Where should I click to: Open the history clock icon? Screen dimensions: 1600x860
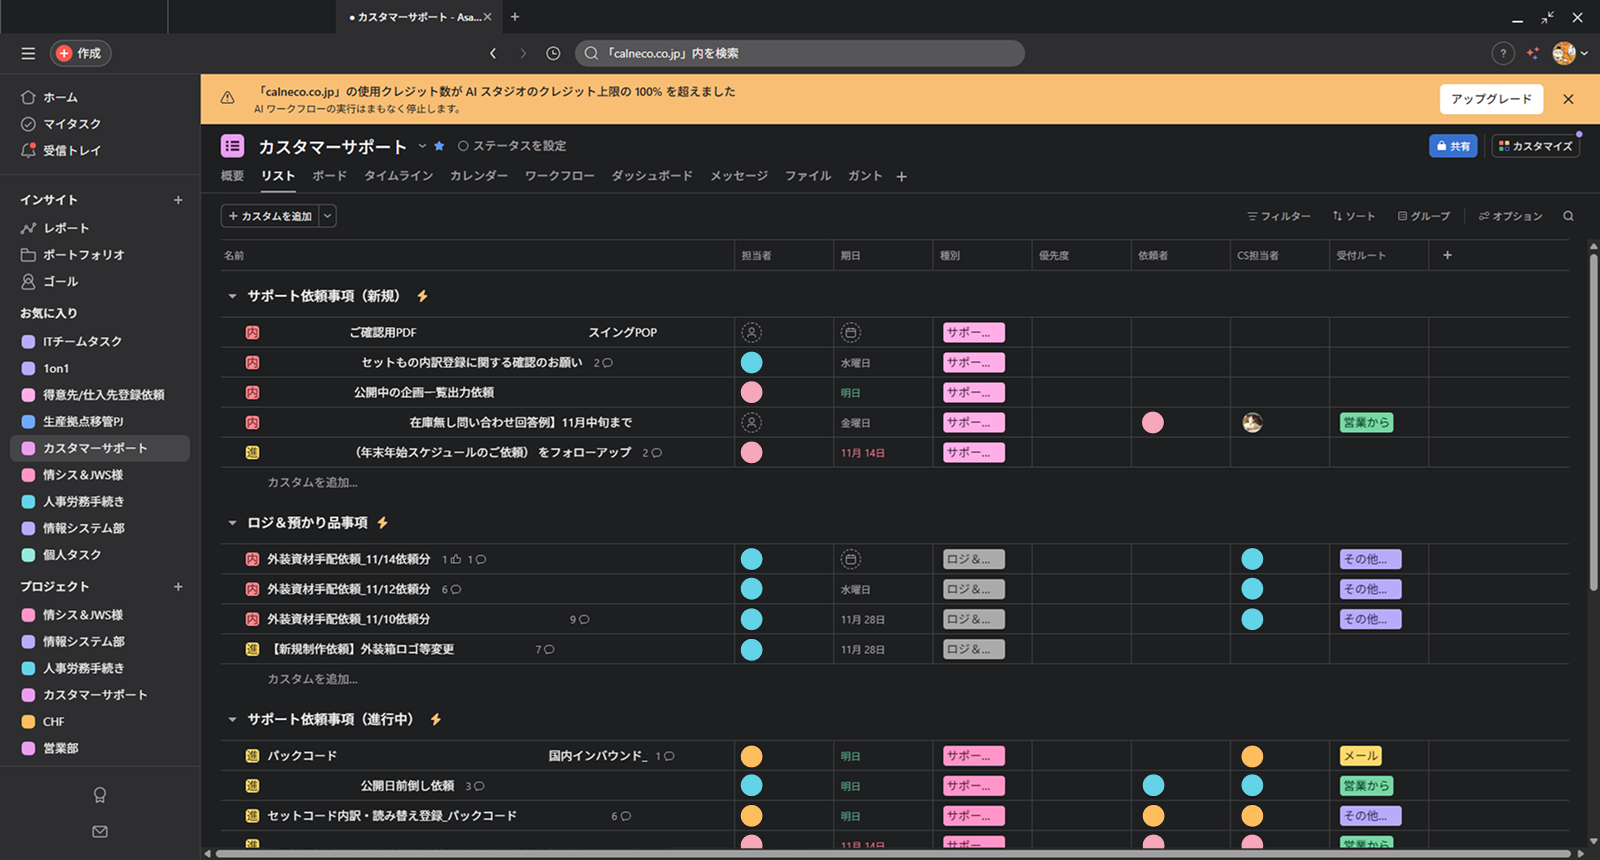(553, 53)
